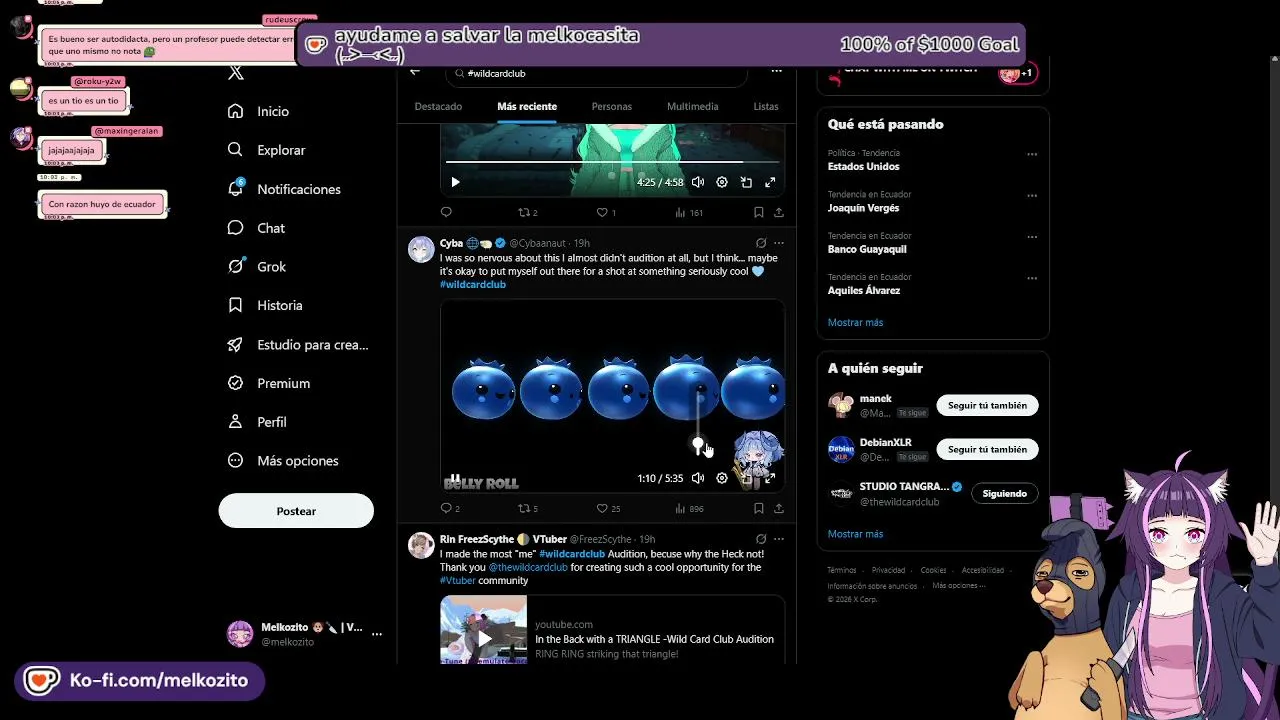Viewport: 1280px width, 720px height.
Task: Open the Melkozito account menu dots
Action: (x=377, y=634)
